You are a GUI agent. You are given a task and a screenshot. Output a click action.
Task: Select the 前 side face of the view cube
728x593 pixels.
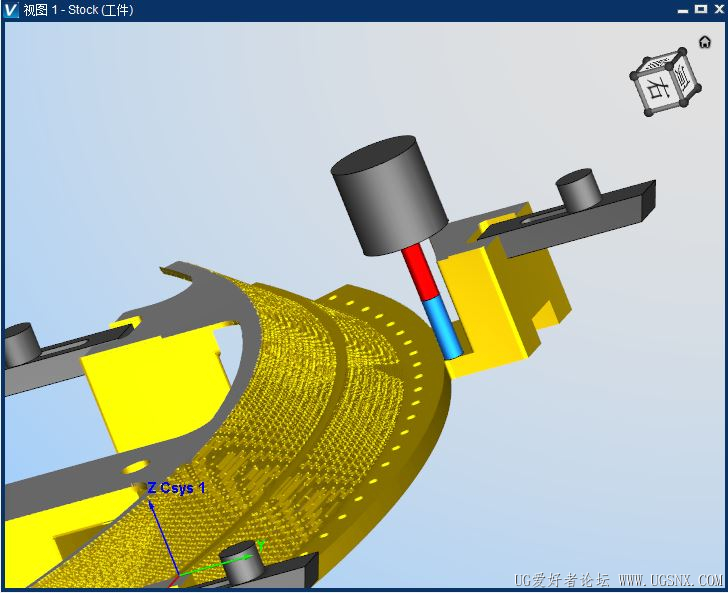pyautogui.click(x=685, y=78)
